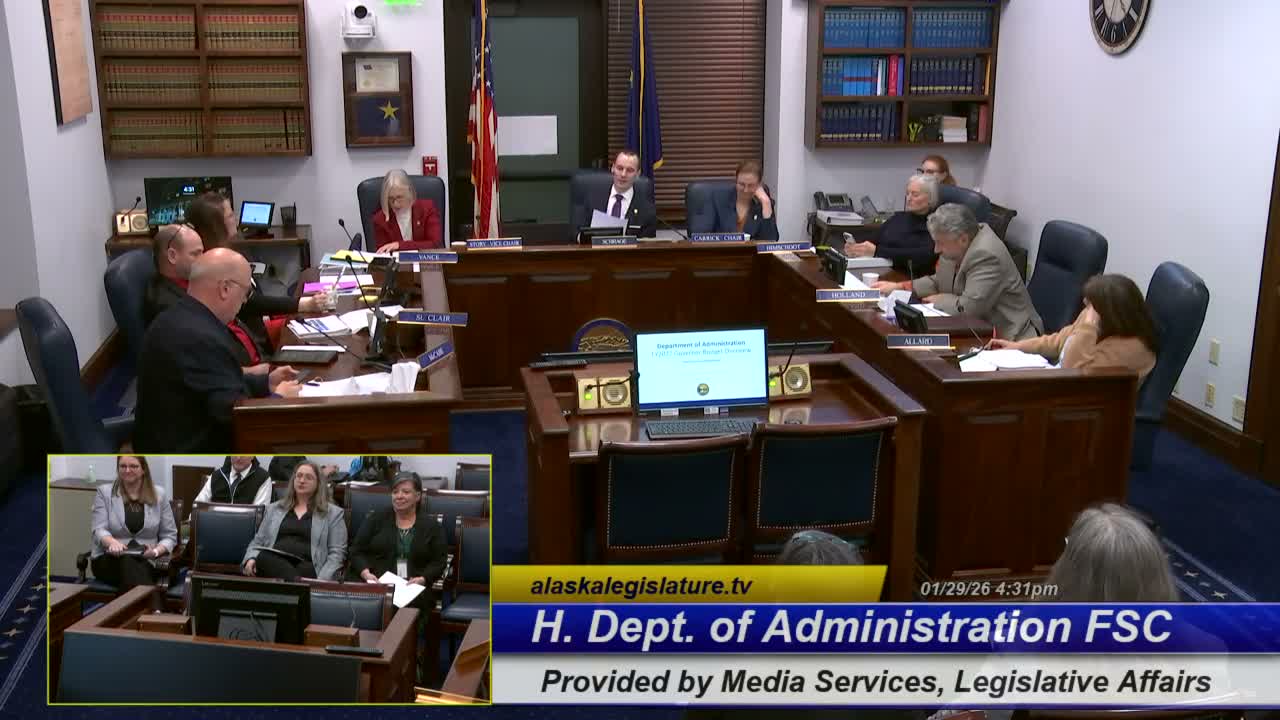Screen dimensions: 1280x720
Task: Select the "CARRICK, CHAIR" nameplate
Action: coord(718,238)
